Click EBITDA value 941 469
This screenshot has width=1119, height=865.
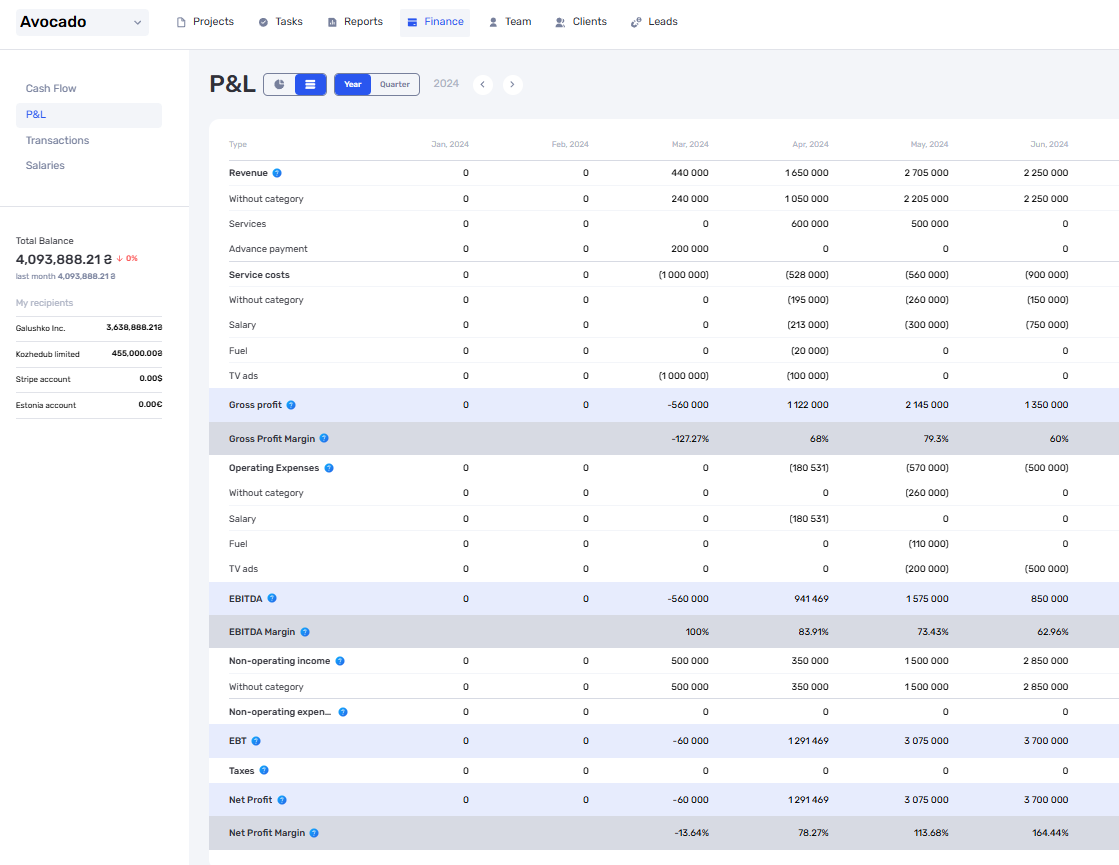point(811,599)
